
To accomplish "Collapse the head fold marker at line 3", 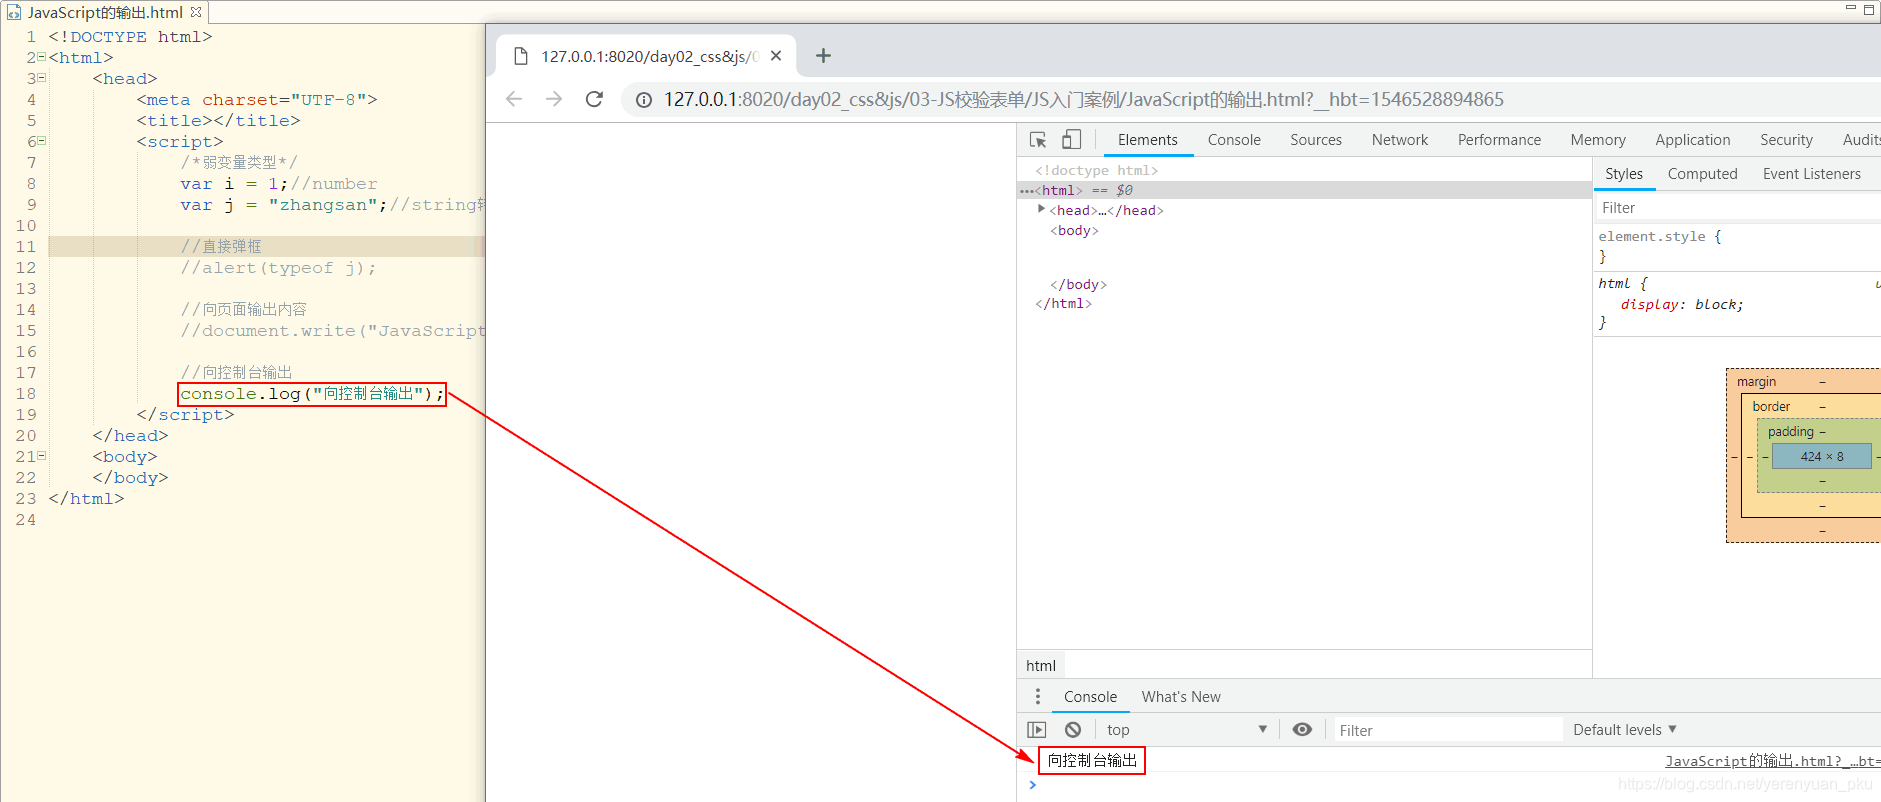I will (42, 78).
